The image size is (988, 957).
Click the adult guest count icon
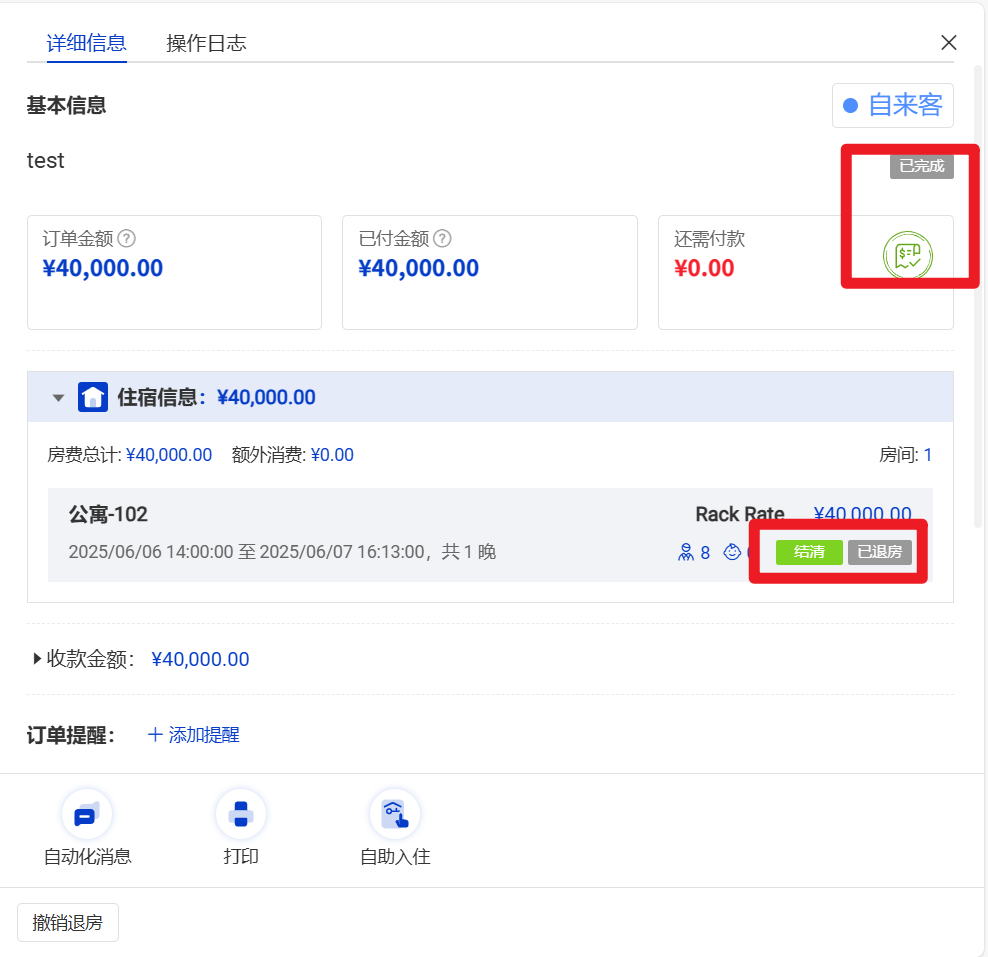pyautogui.click(x=686, y=552)
